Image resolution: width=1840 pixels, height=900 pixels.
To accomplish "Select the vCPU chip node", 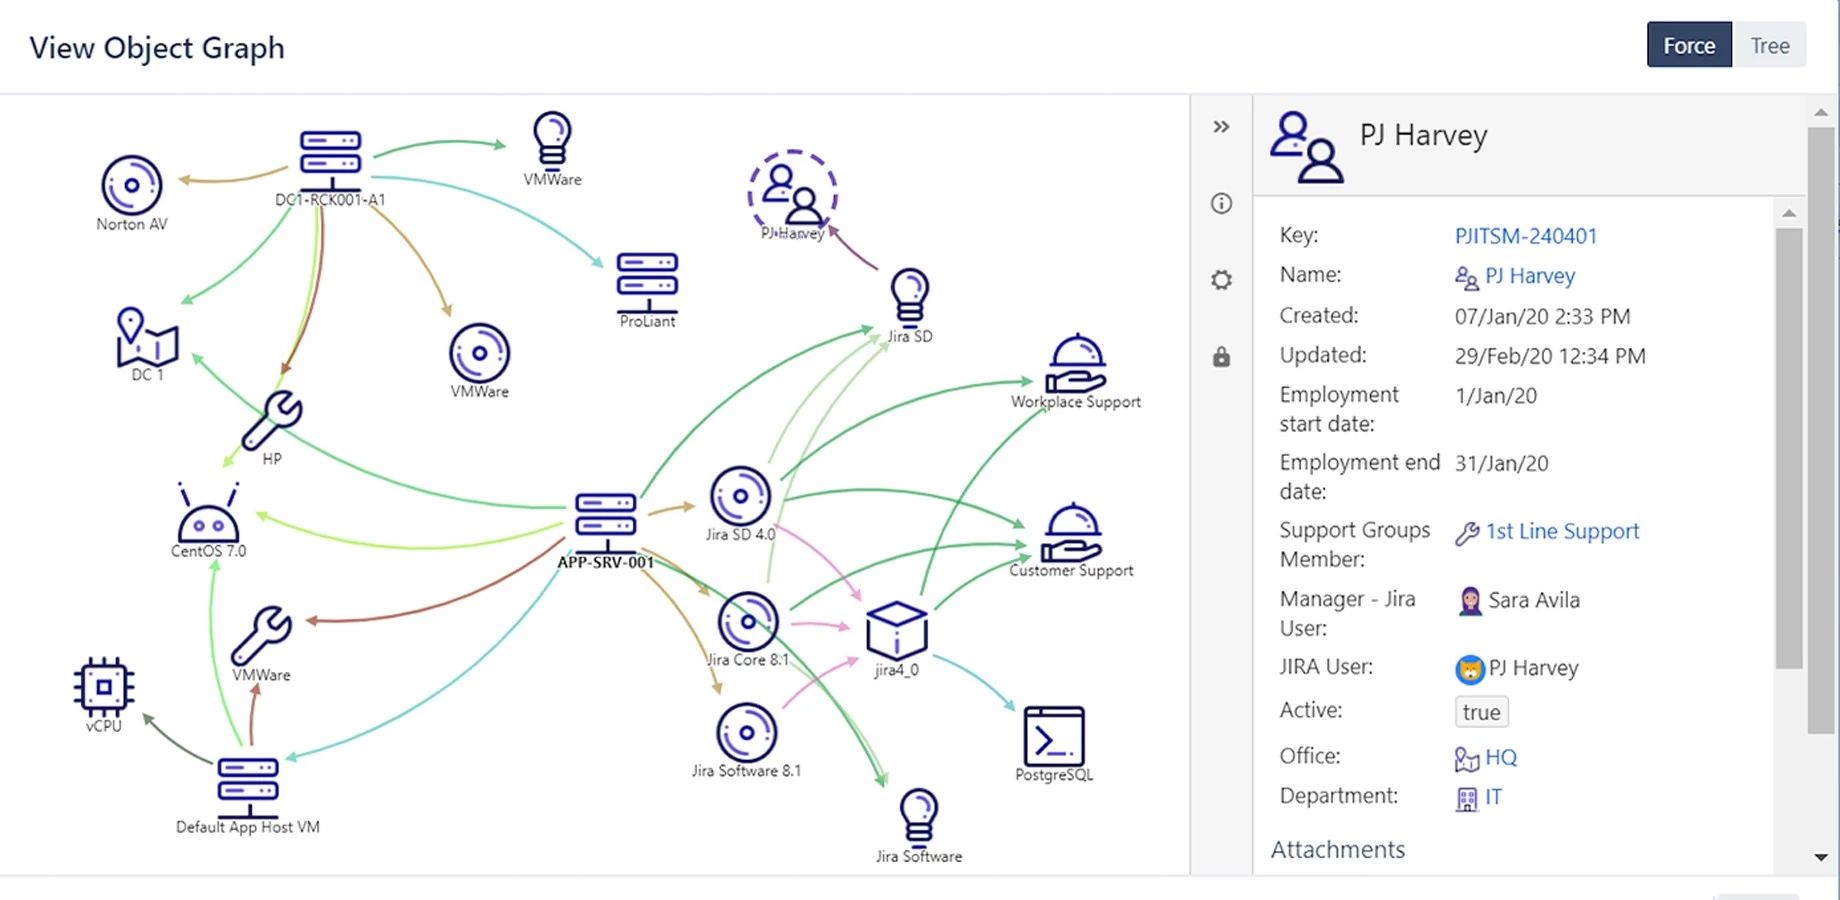I will (x=104, y=687).
